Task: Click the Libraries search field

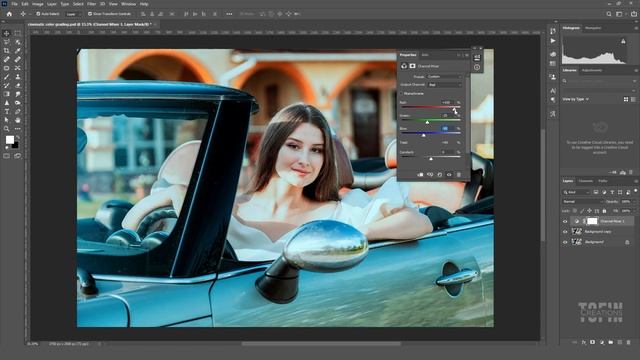Action: coord(599,81)
